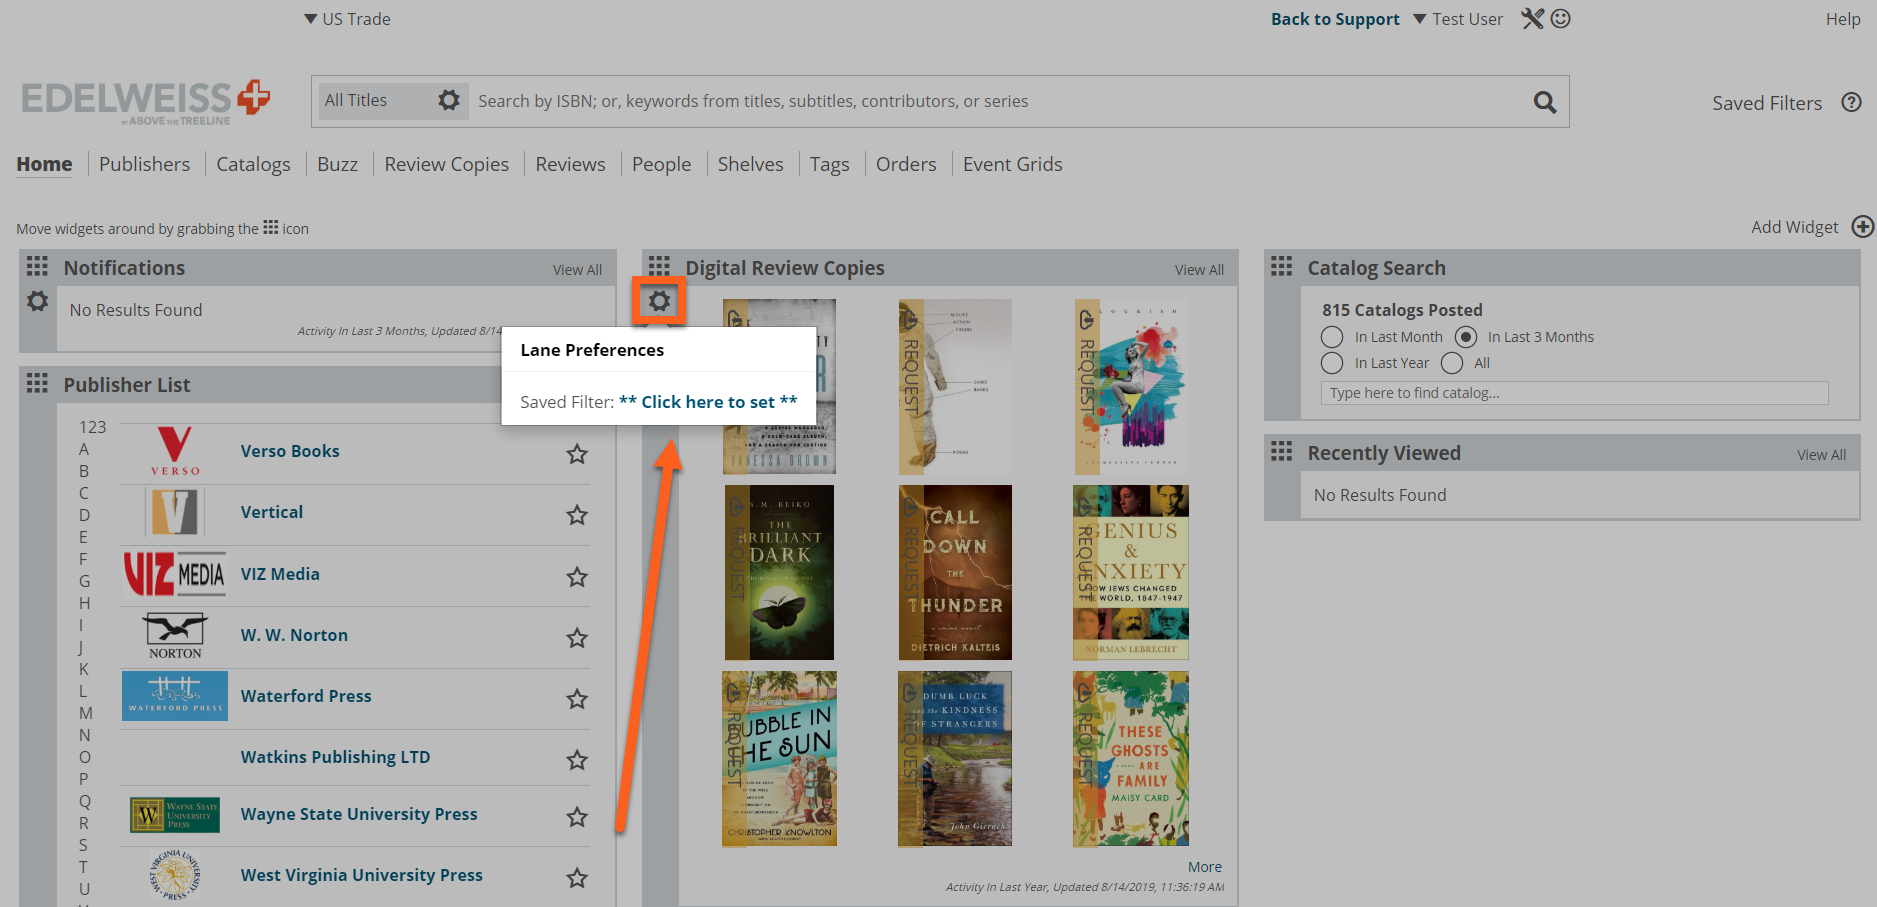Click the Edelweiss+ logo
This screenshot has height=907, width=1877.
coord(146,101)
